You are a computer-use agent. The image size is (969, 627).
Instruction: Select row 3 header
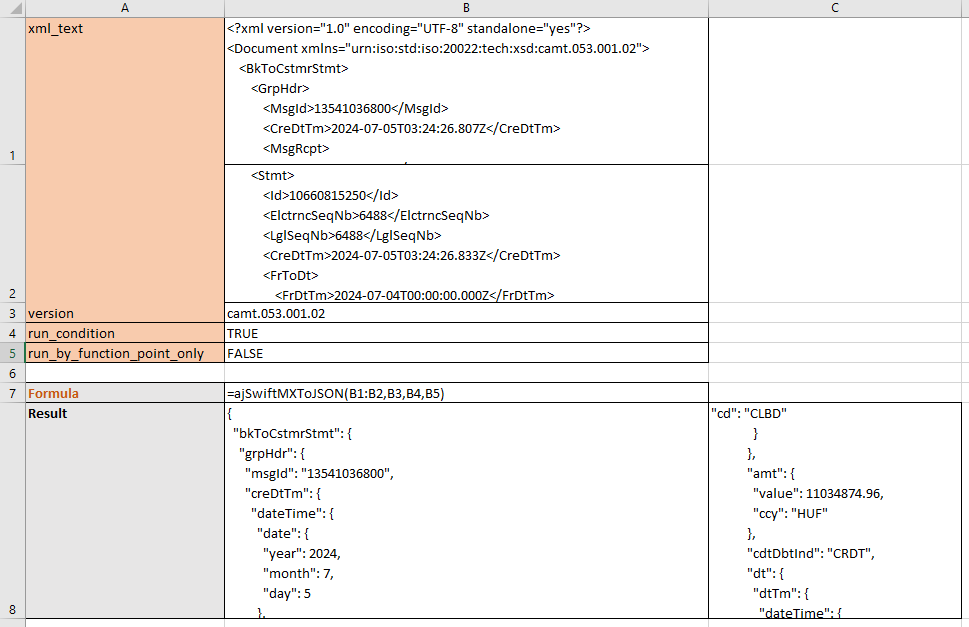[11, 313]
